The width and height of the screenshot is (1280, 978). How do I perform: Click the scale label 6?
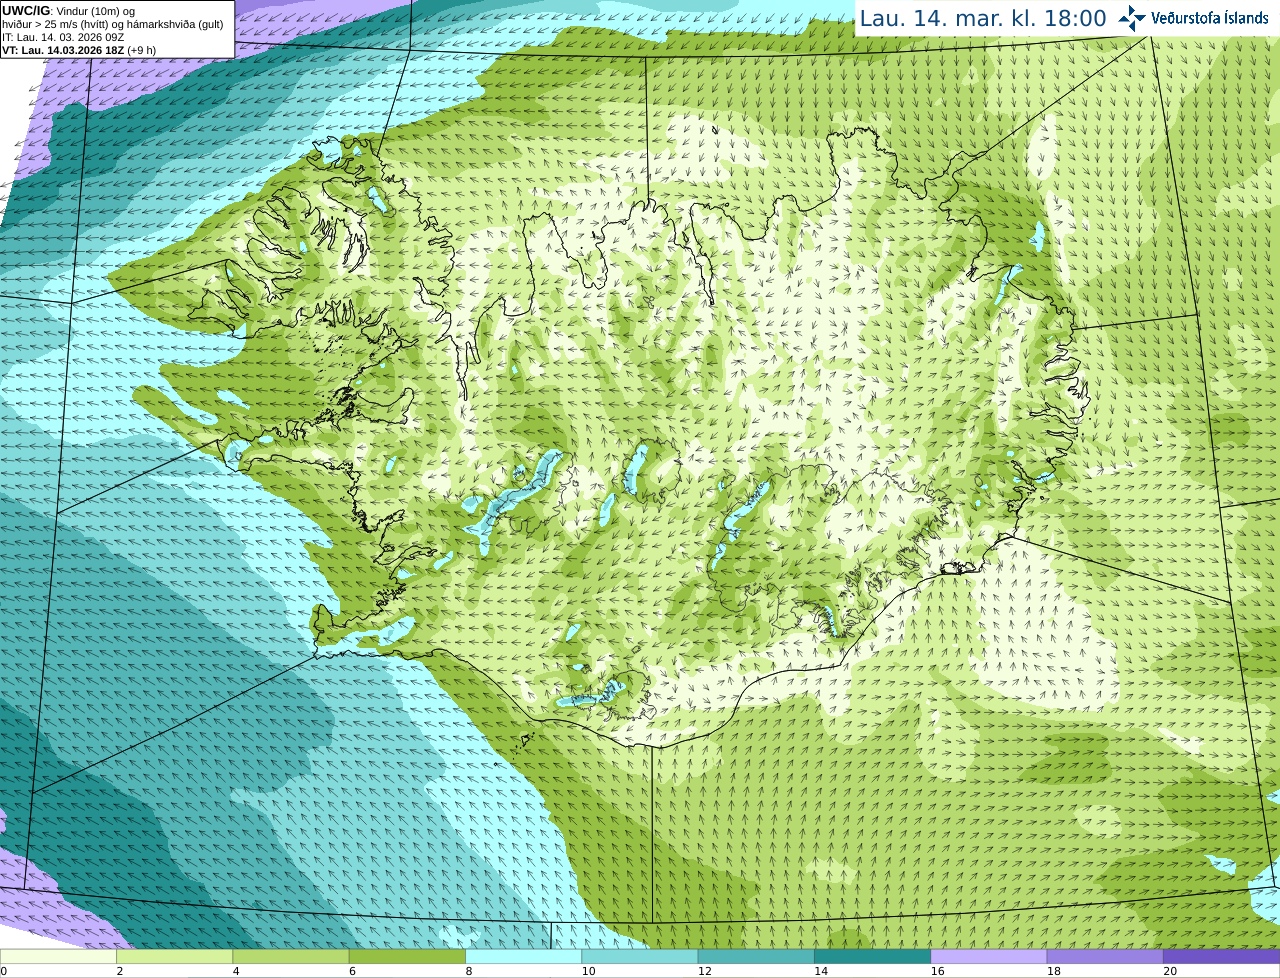click(353, 971)
